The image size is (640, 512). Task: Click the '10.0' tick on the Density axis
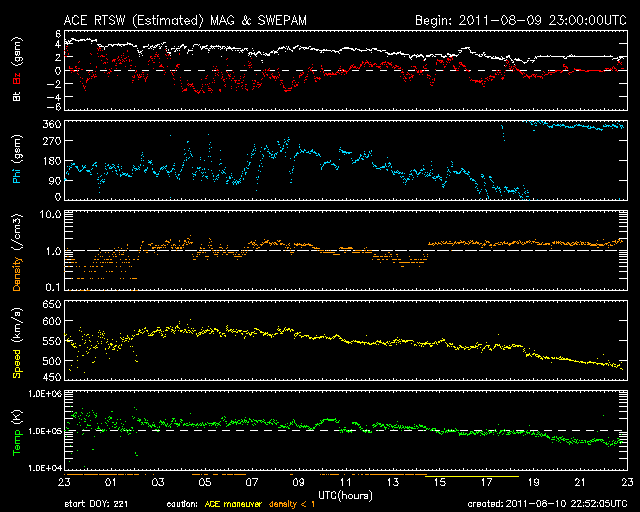(x=50, y=214)
